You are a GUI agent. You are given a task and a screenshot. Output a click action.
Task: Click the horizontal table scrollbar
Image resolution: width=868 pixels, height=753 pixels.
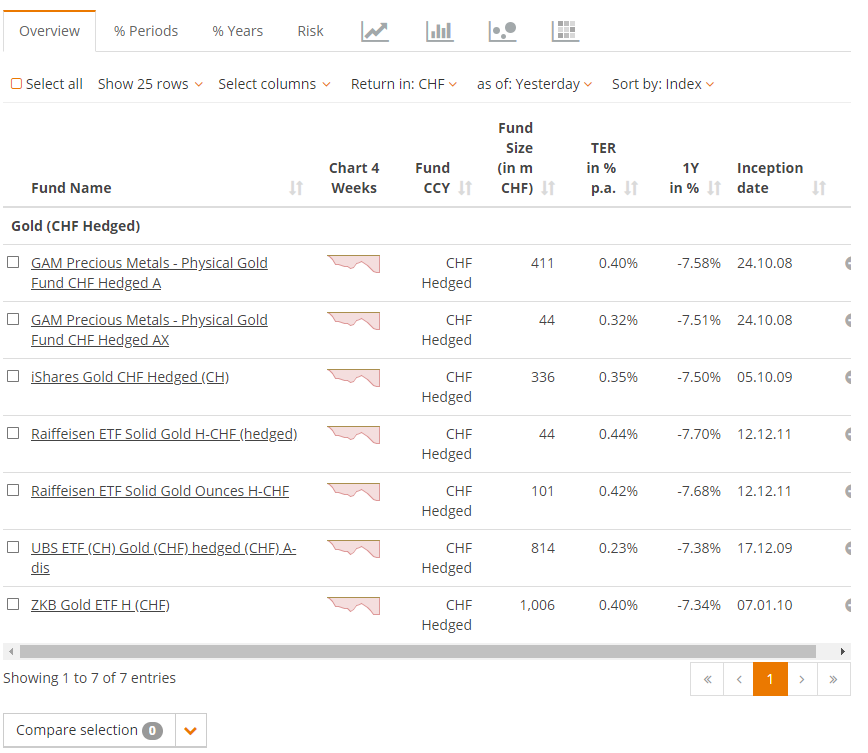418,651
